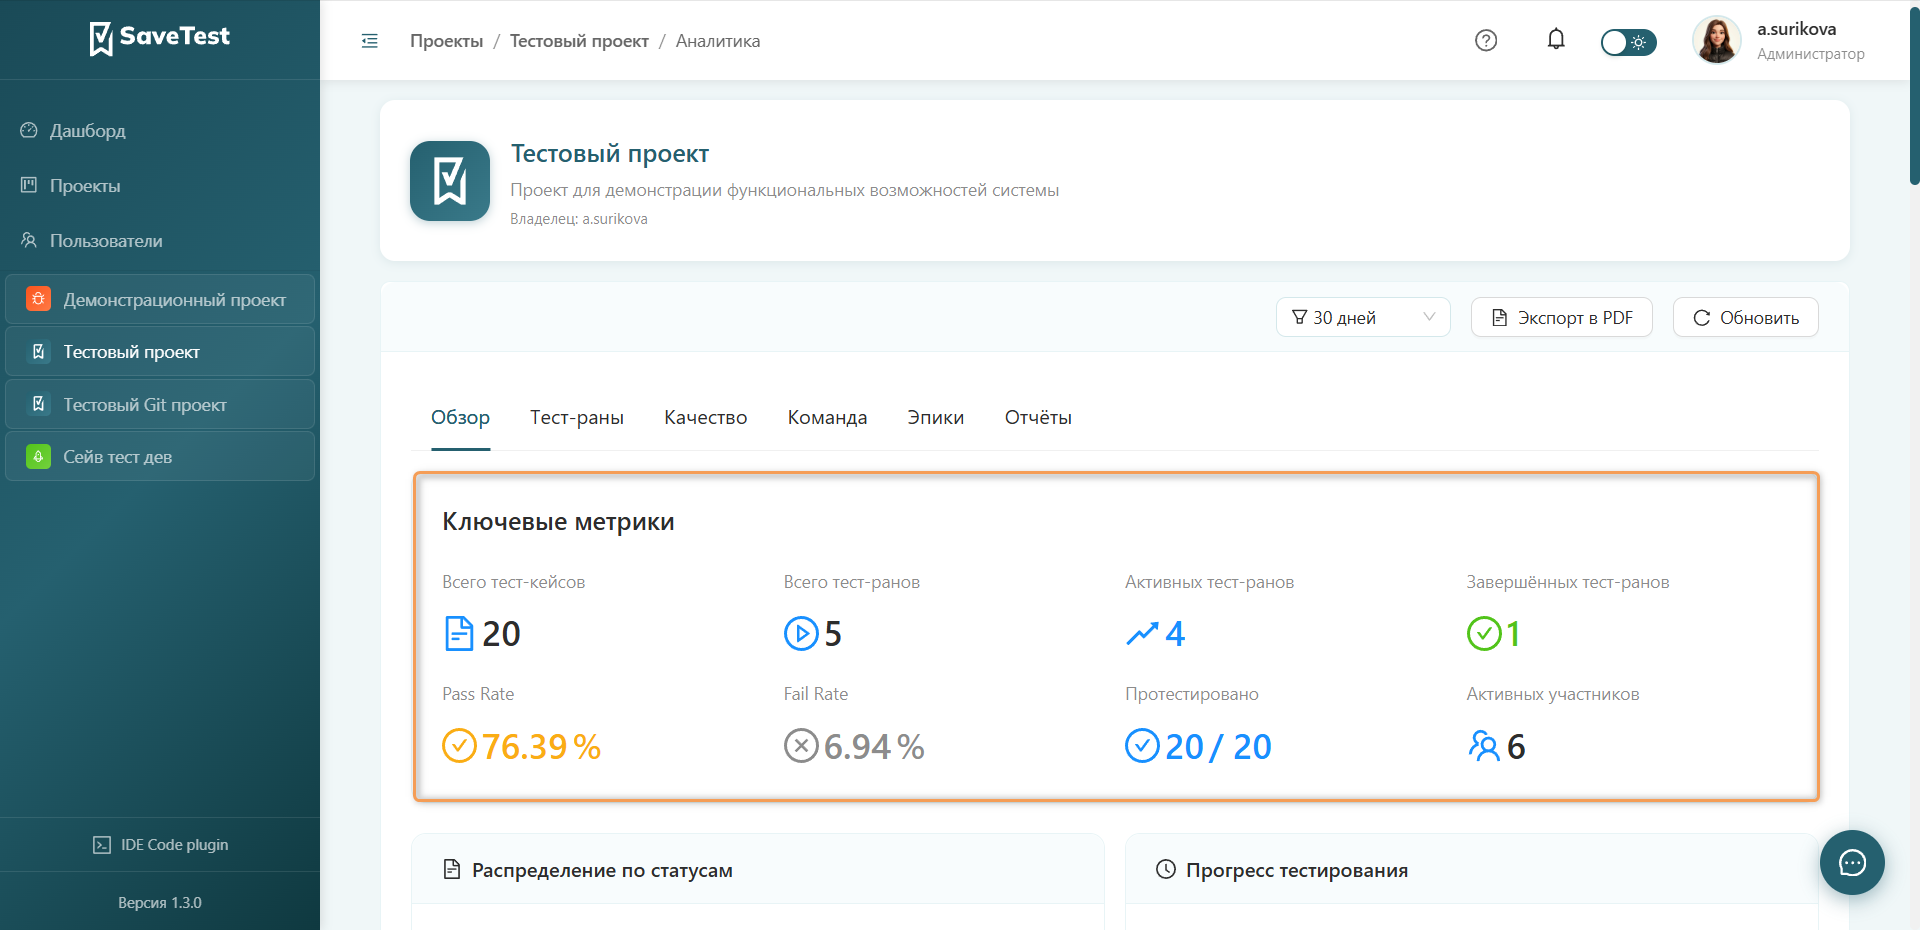Image resolution: width=1920 pixels, height=930 pixels.
Task: Click active participants users icon
Action: [1484, 746]
